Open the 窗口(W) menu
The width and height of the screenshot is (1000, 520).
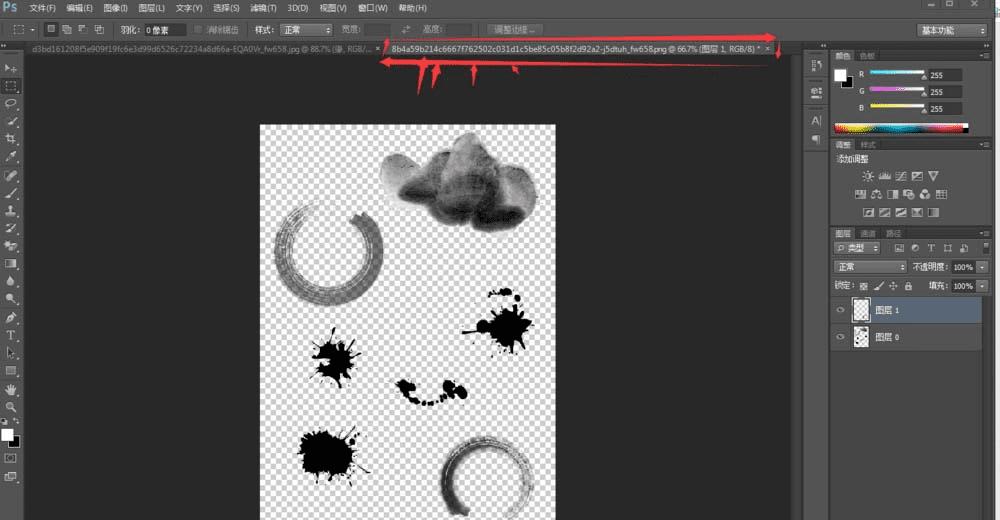pos(372,8)
